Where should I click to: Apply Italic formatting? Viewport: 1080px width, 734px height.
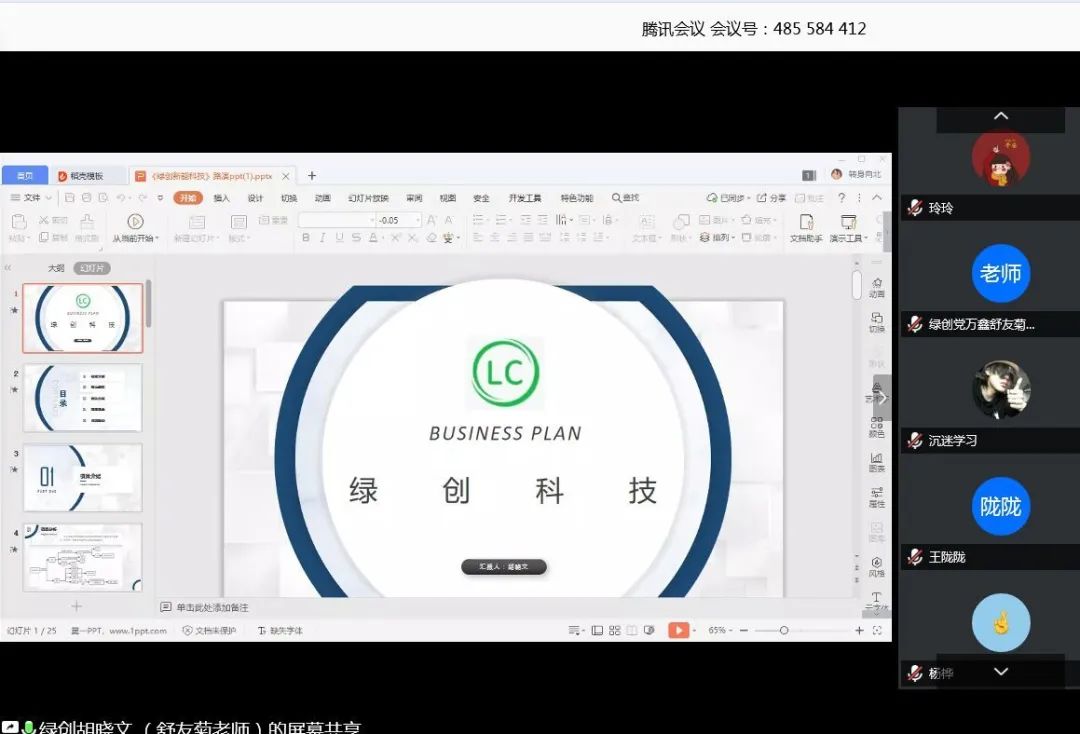pyautogui.click(x=322, y=238)
